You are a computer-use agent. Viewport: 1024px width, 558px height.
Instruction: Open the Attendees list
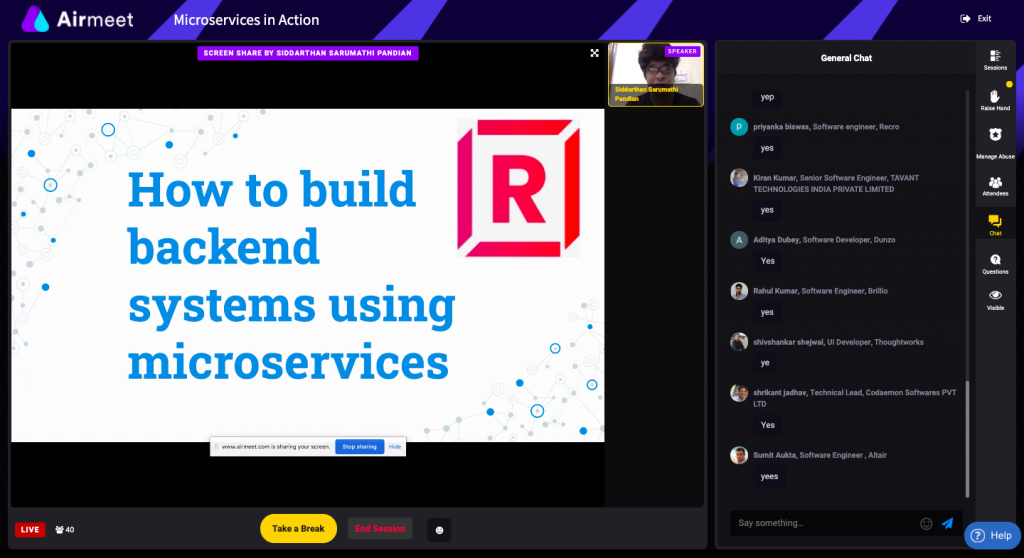click(x=995, y=186)
